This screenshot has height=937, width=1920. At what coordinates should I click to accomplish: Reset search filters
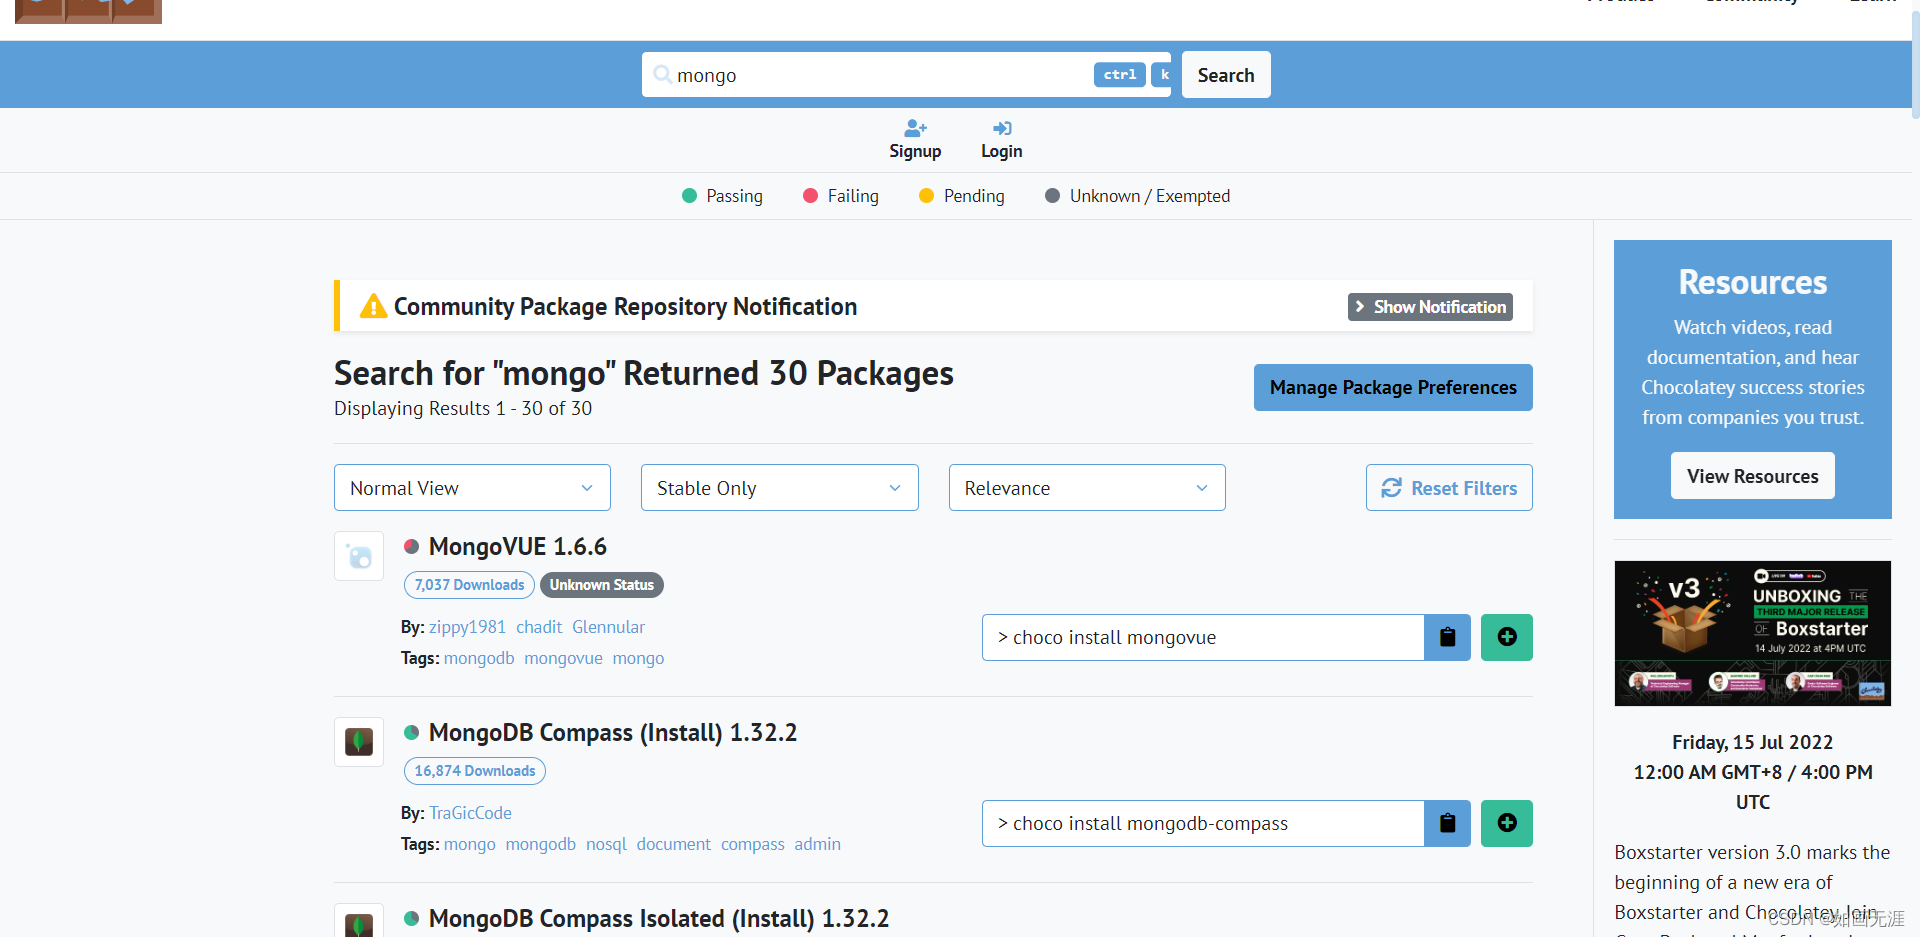click(1449, 488)
